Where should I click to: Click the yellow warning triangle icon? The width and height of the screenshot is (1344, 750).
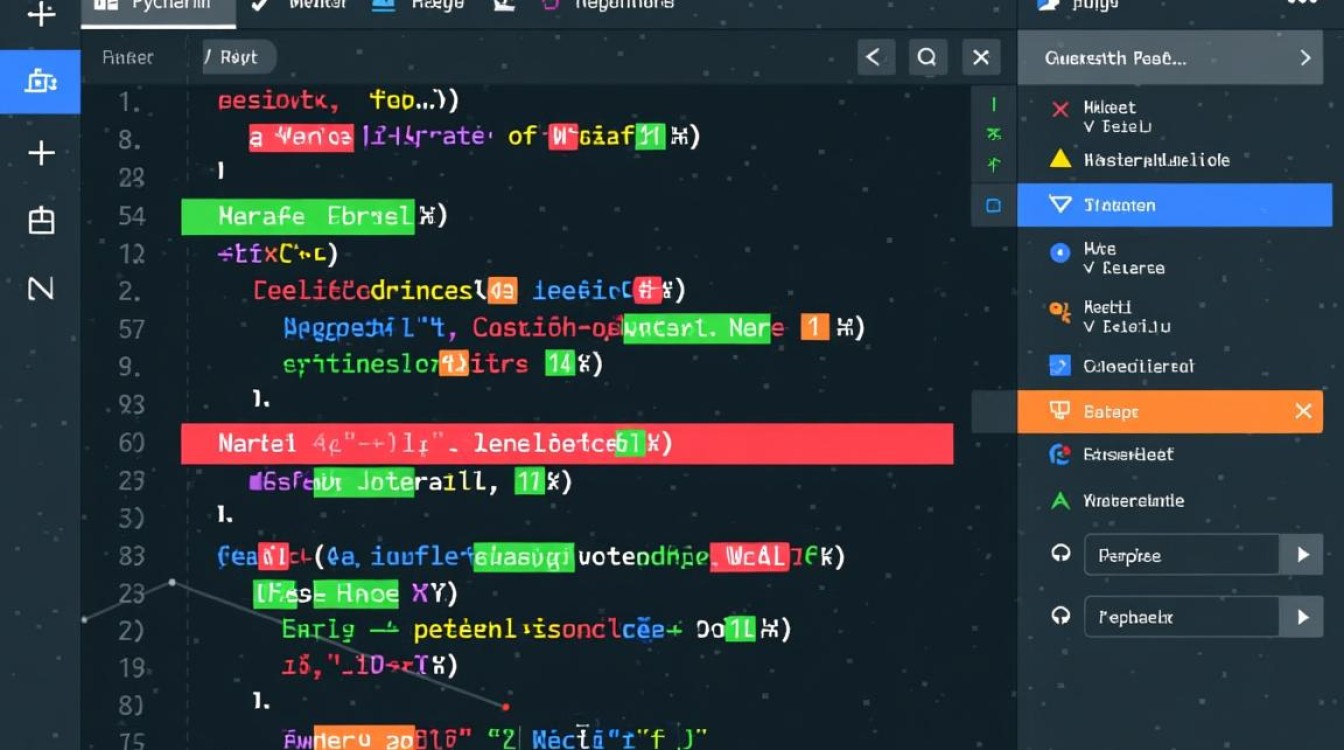pyautogui.click(x=1060, y=158)
